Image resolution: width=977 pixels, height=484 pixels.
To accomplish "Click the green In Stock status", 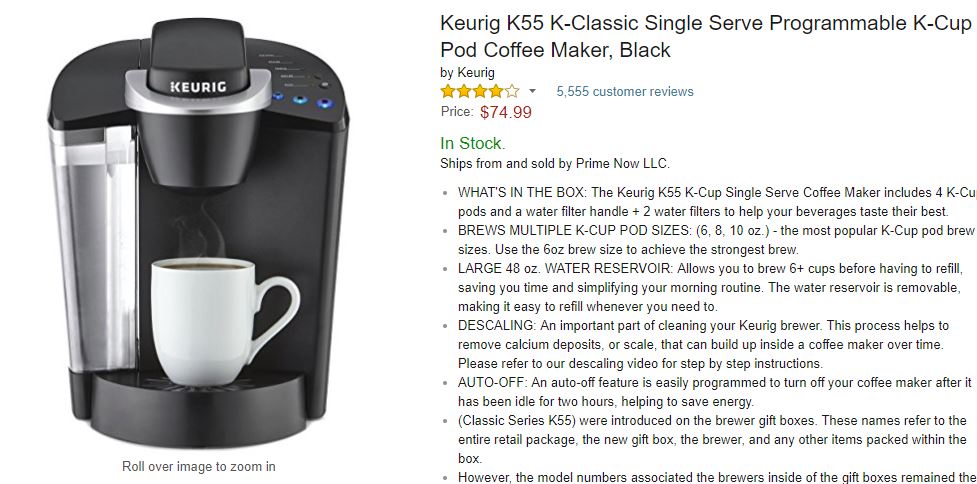I will click(x=472, y=144).
